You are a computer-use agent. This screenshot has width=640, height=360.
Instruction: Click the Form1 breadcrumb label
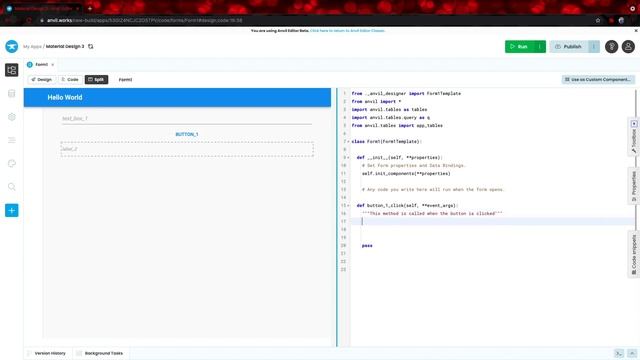125,80
